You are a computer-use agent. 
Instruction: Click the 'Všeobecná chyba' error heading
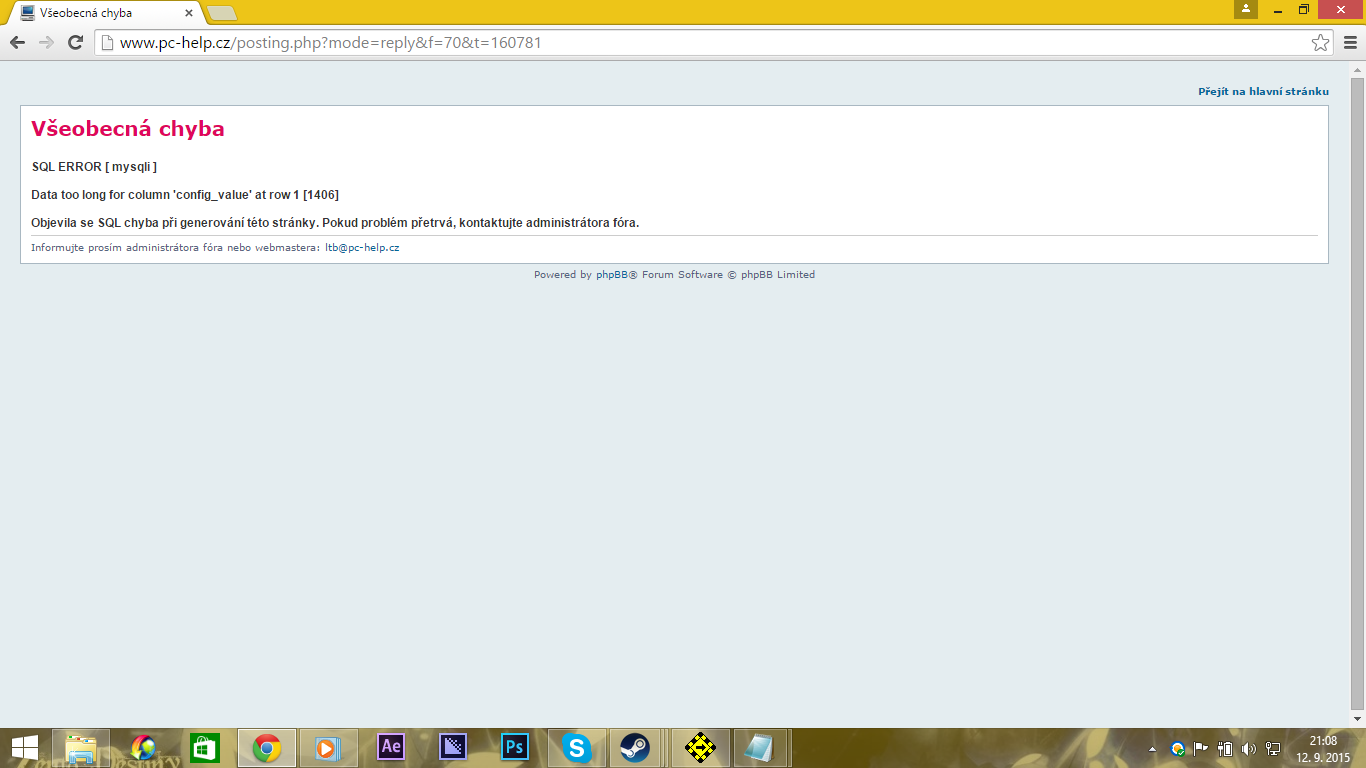coord(128,129)
